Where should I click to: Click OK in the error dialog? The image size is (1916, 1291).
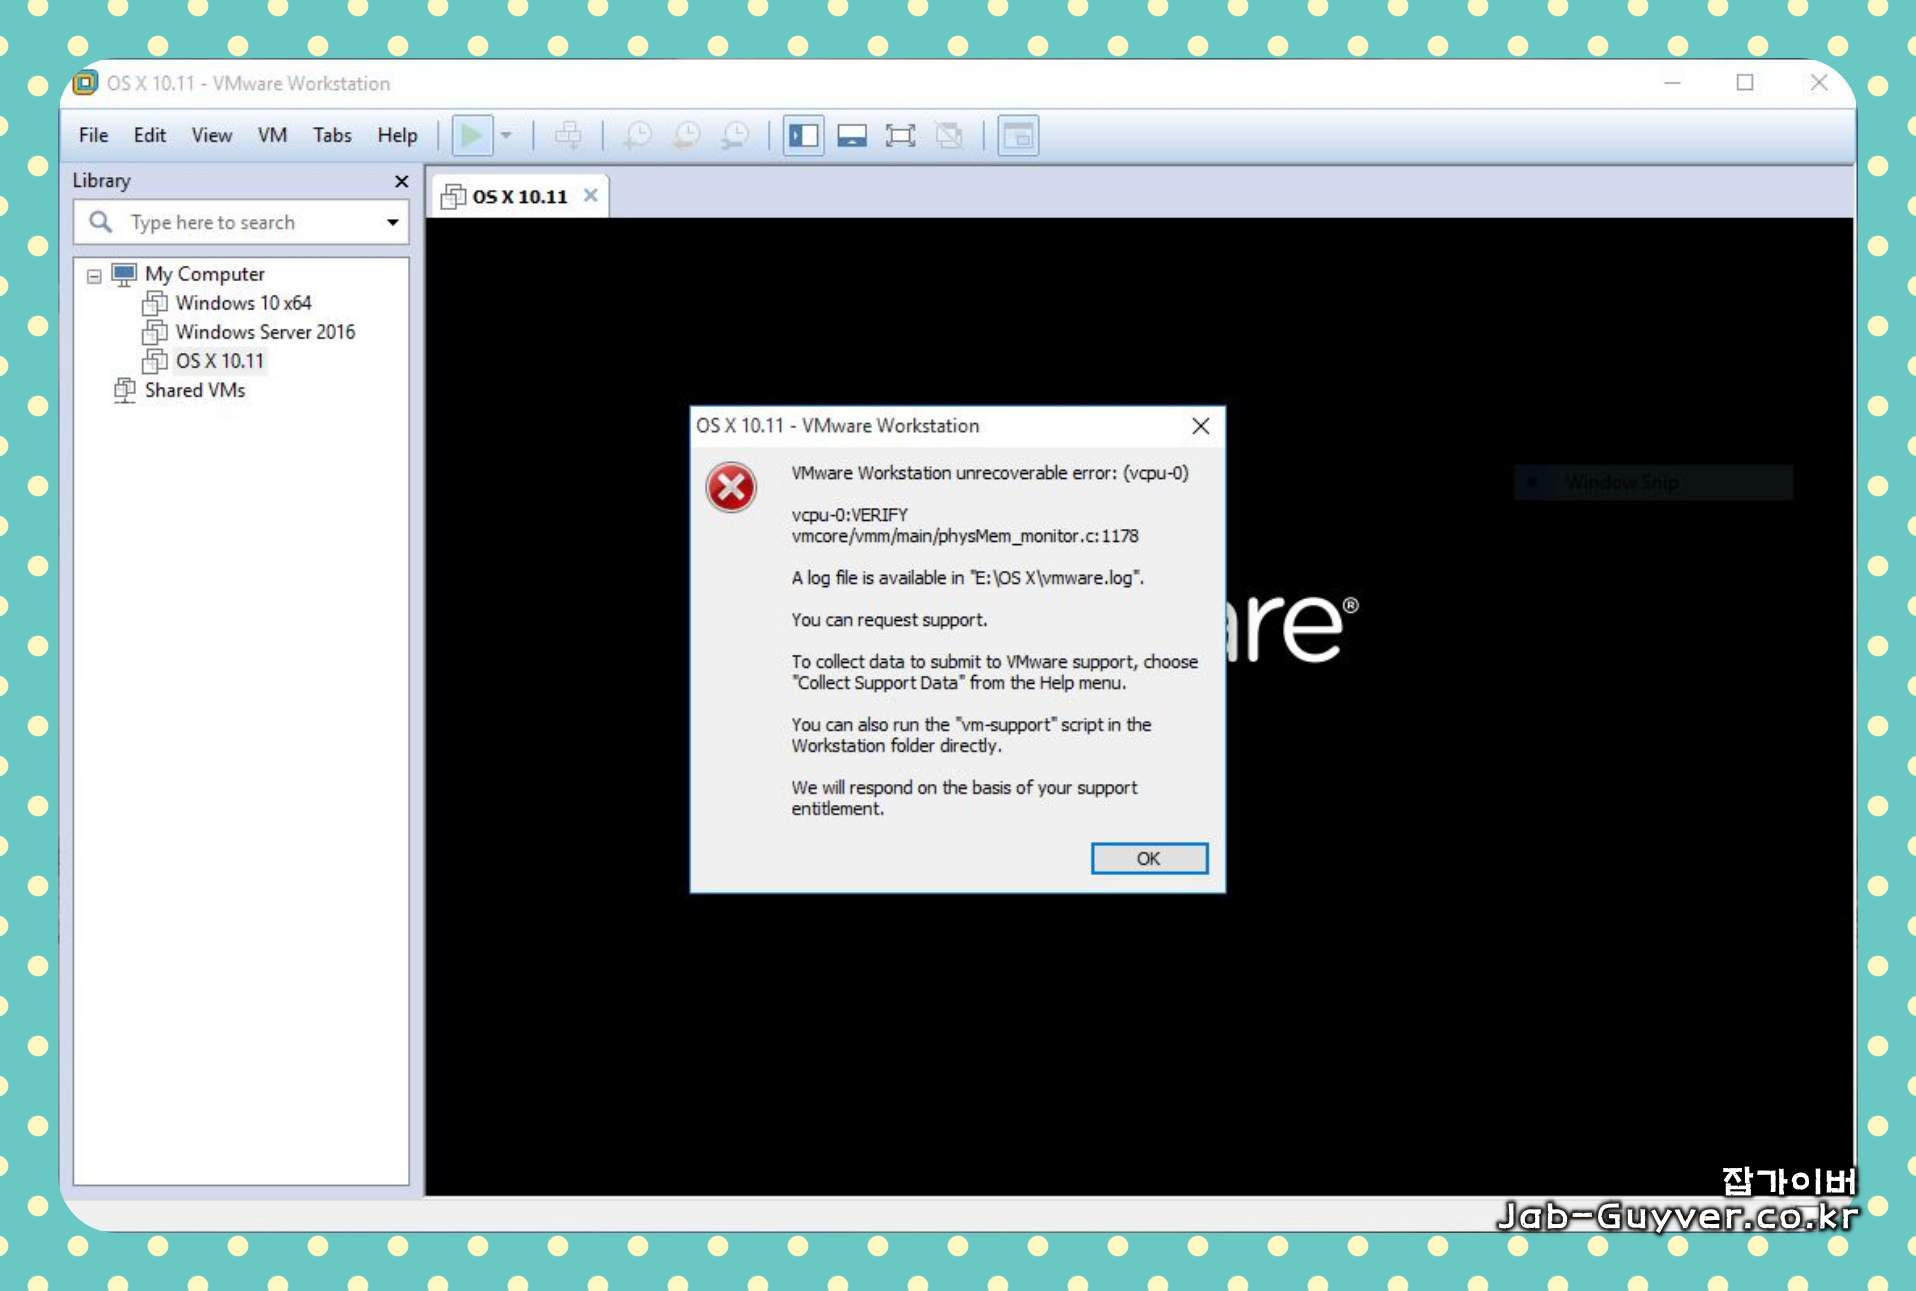[1149, 858]
